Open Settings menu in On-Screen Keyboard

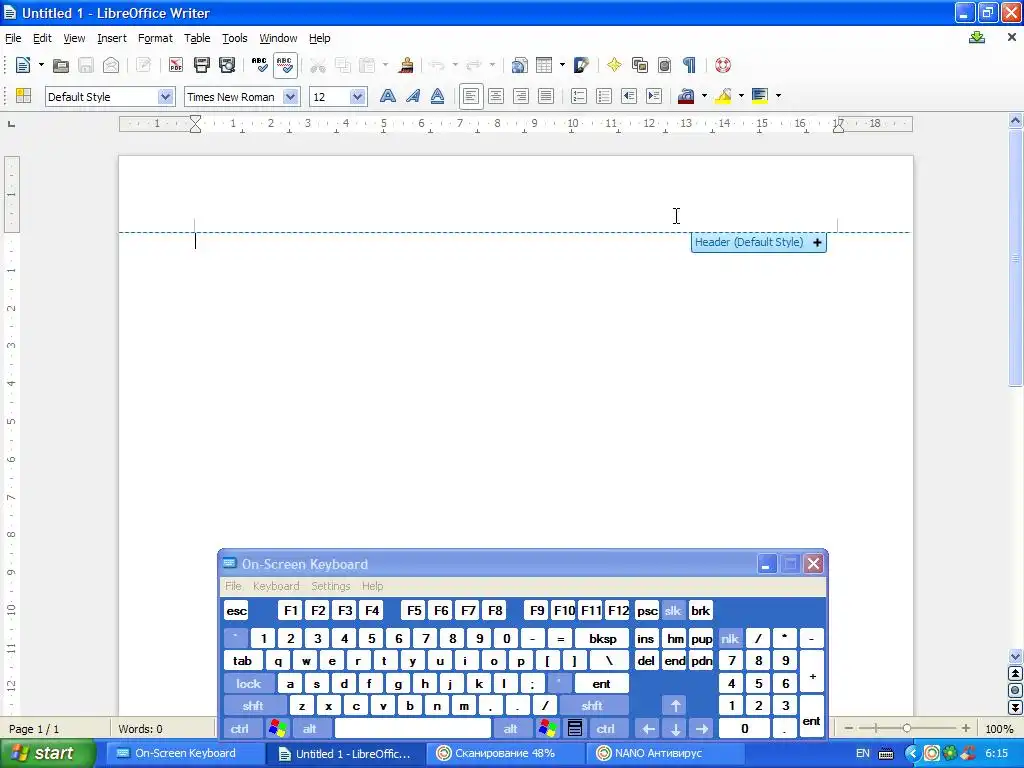(x=330, y=586)
